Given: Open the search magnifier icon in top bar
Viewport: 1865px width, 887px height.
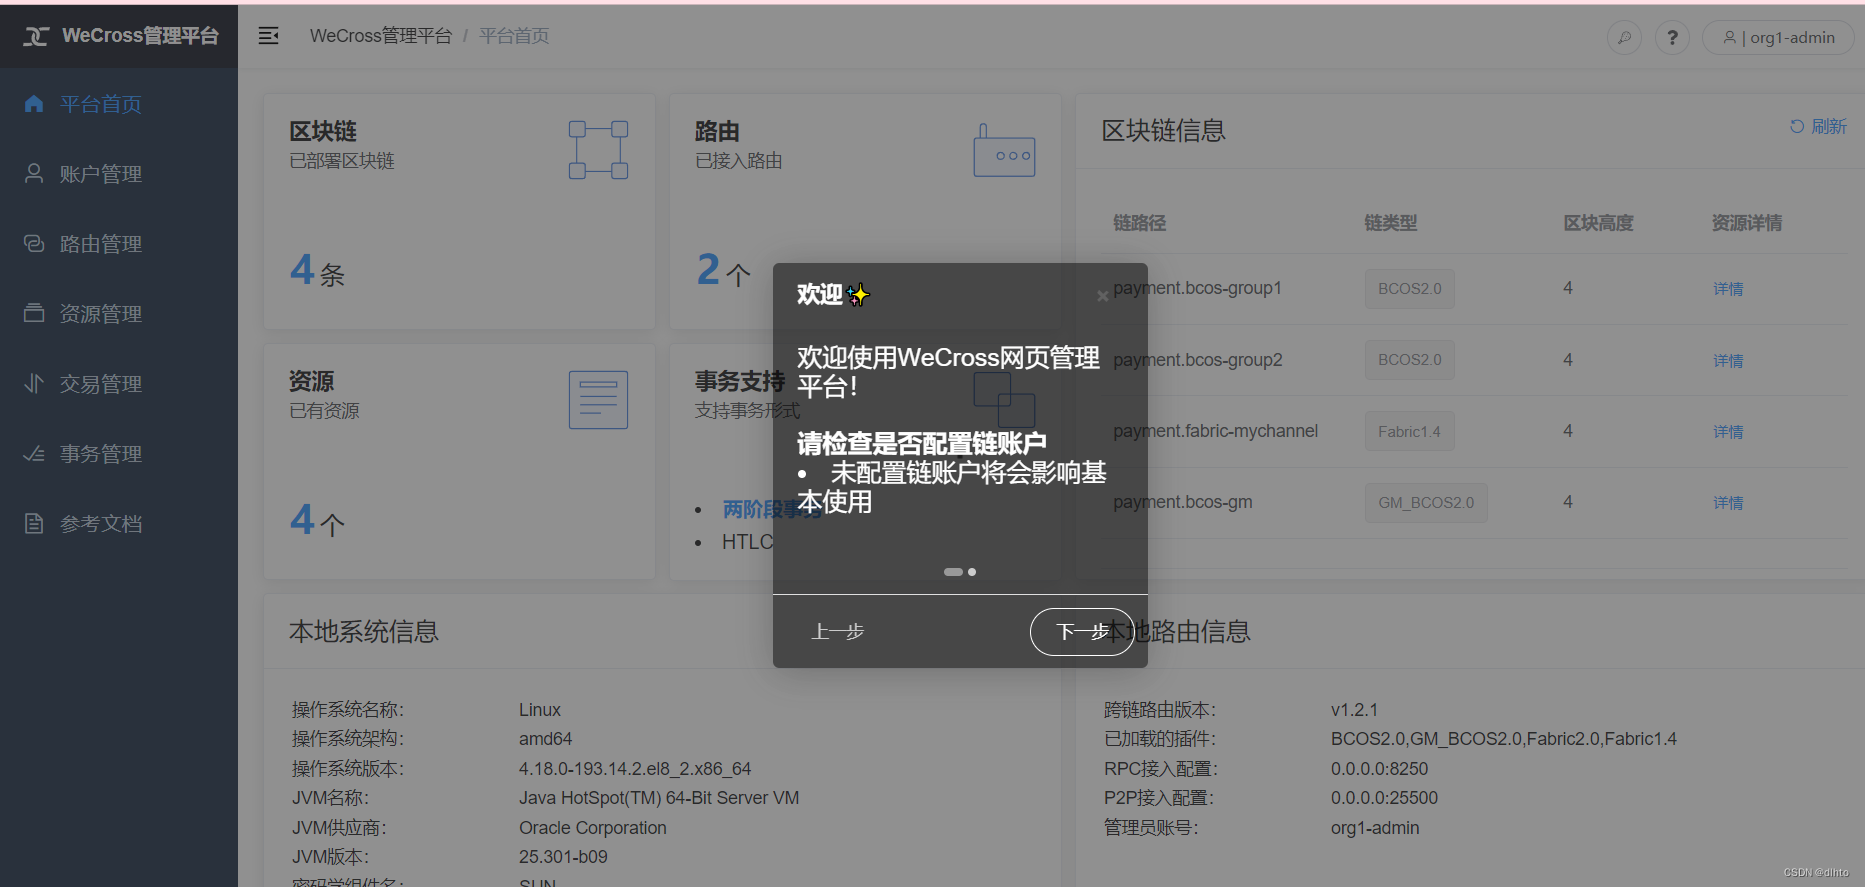Looking at the screenshot, I should [x=1624, y=38].
